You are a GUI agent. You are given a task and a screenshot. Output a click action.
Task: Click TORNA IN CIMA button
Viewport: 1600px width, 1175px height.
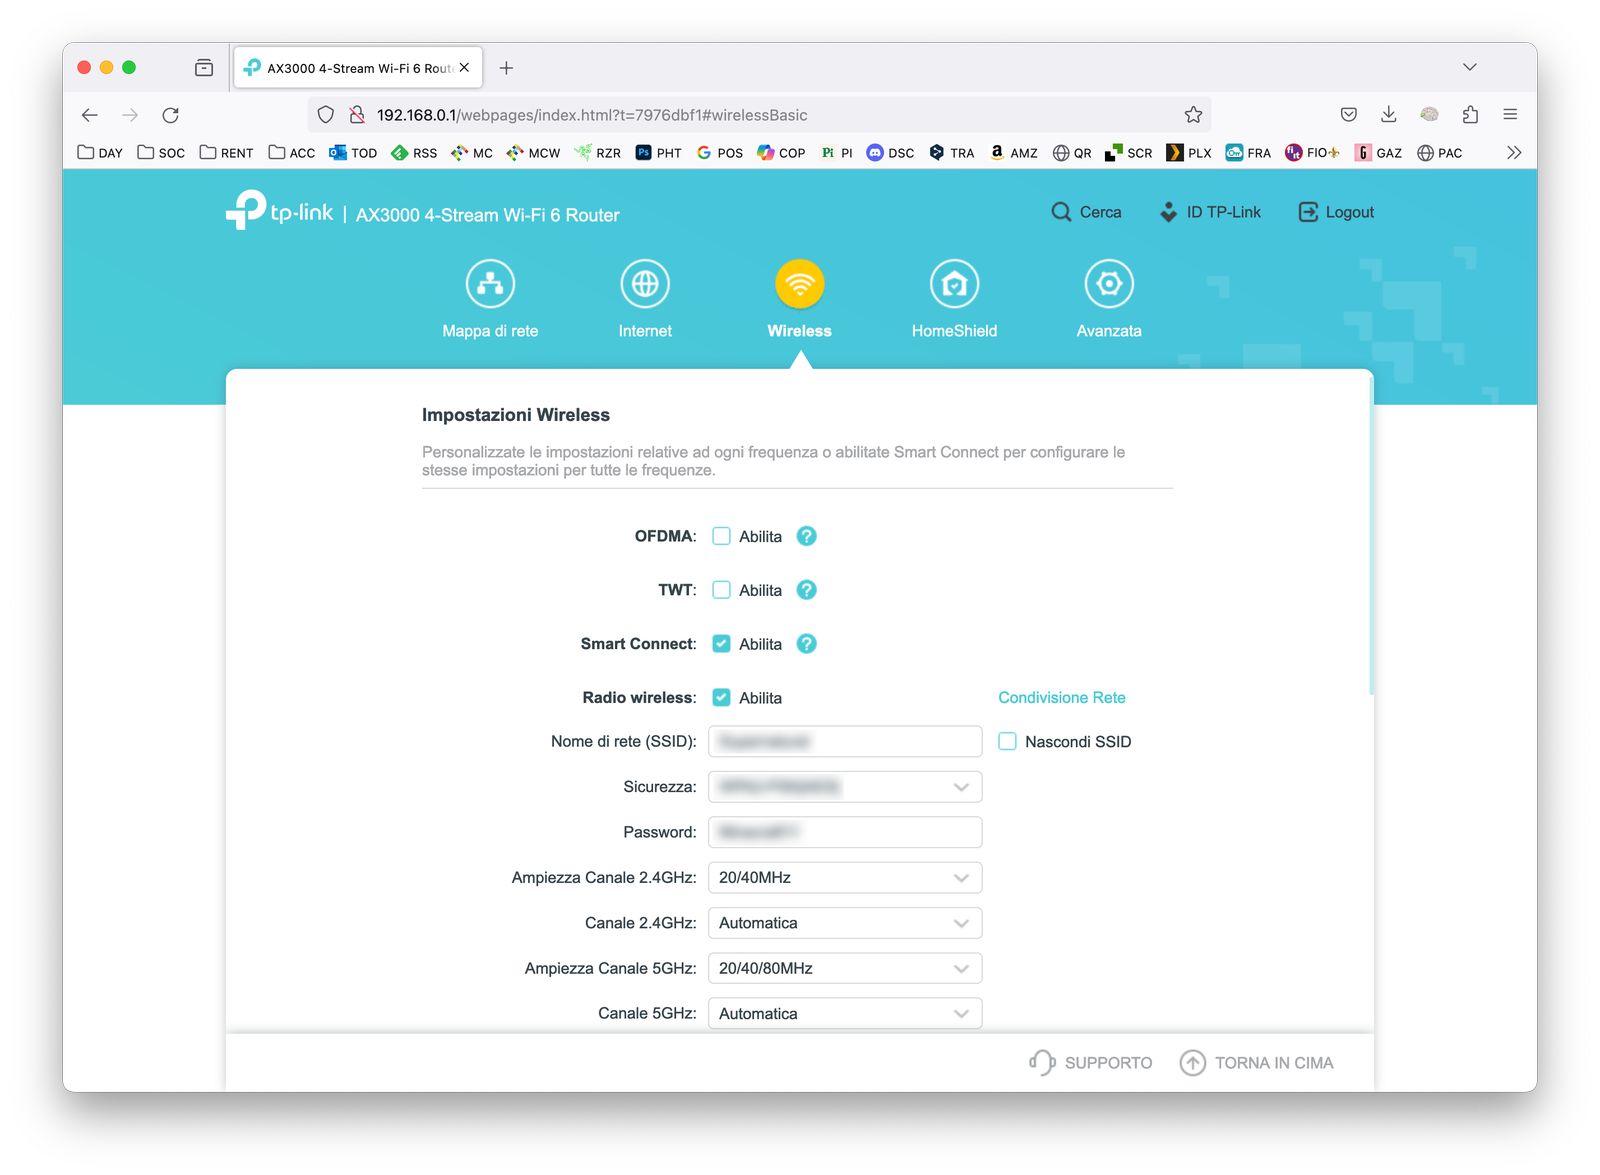[1257, 1063]
